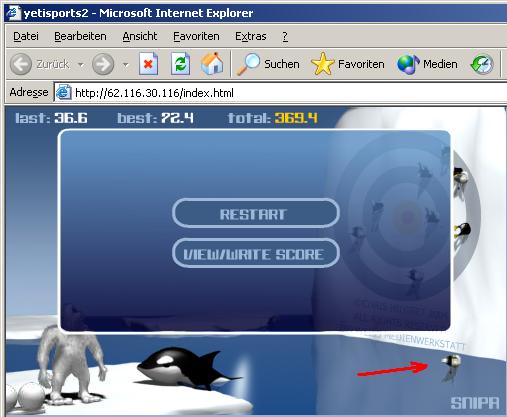The height and width of the screenshot is (417, 507).
Task: Click the page icon in address bar
Action: tap(63, 92)
